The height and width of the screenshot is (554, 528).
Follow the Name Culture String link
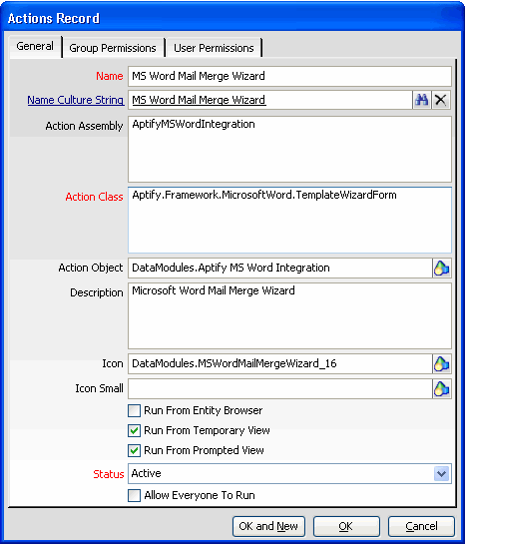76,100
